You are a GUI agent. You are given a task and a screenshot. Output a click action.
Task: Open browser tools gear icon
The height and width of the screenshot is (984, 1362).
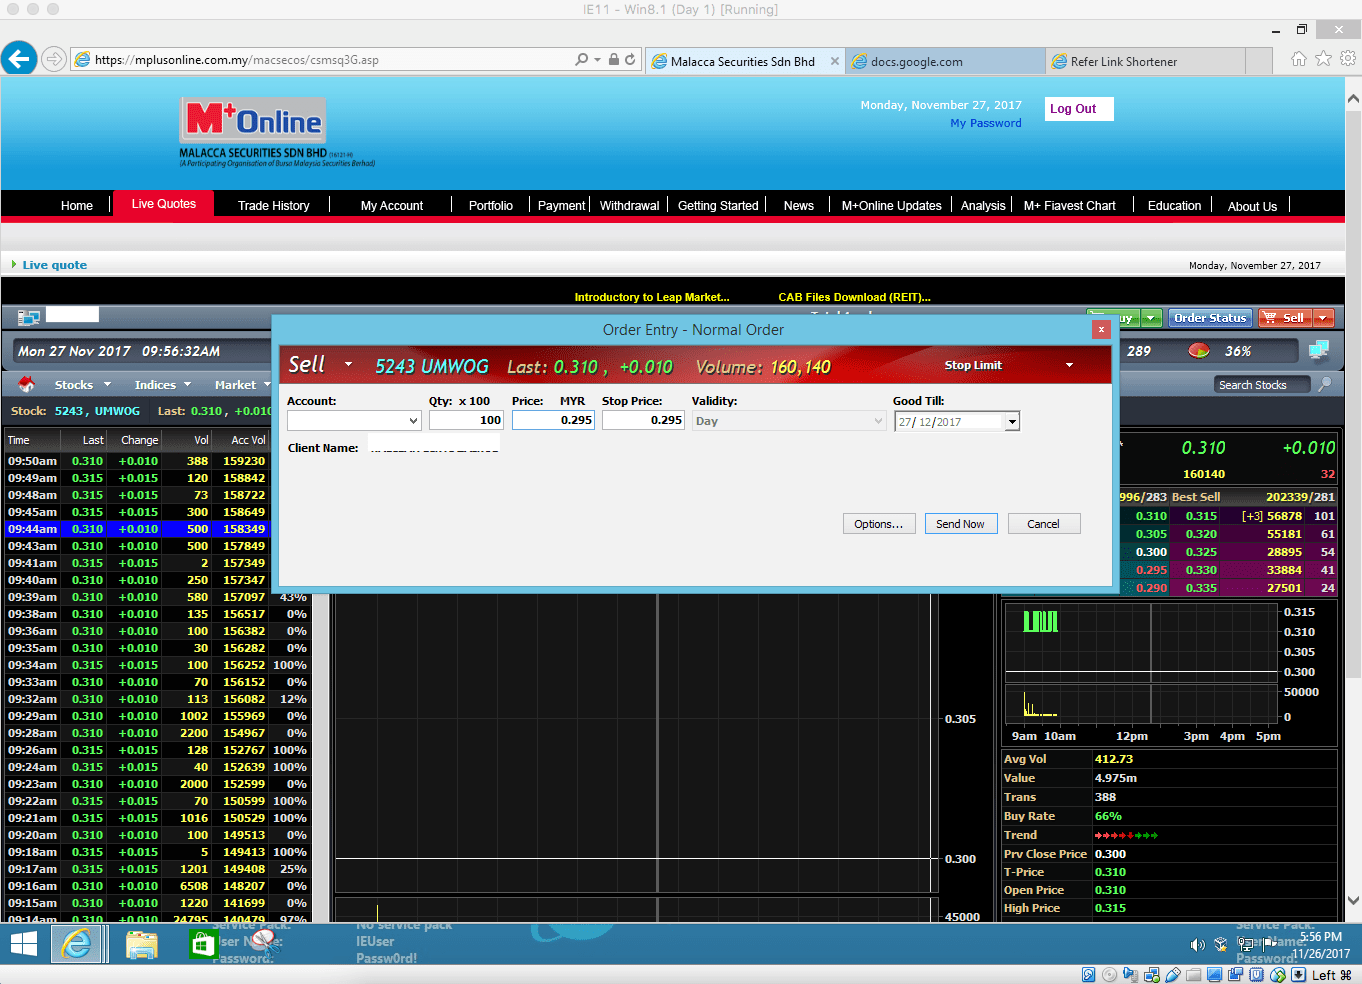pos(1348,59)
